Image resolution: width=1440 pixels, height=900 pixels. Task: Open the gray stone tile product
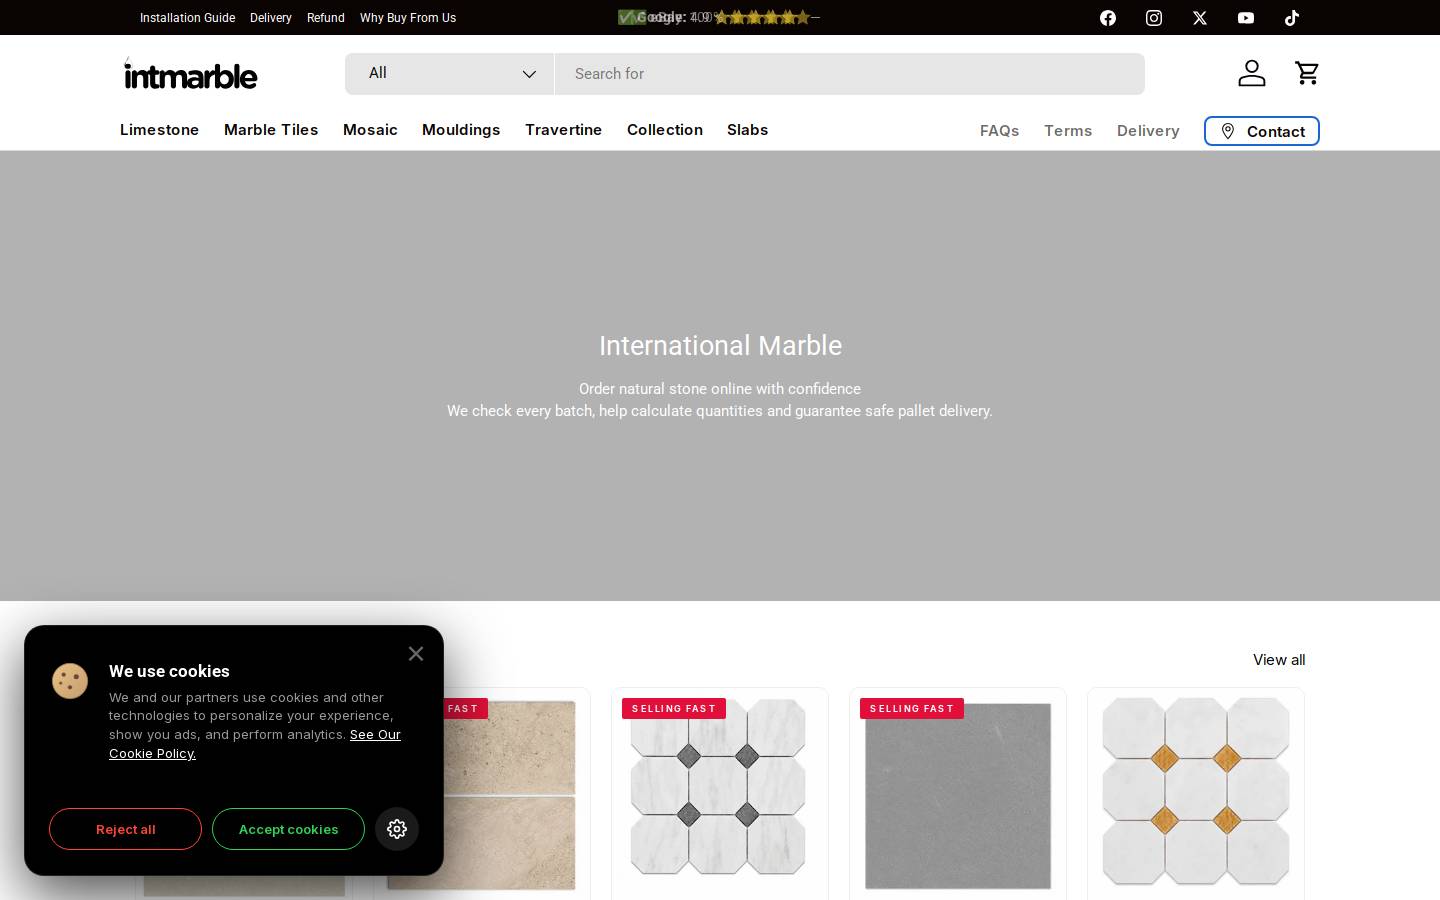tap(957, 794)
